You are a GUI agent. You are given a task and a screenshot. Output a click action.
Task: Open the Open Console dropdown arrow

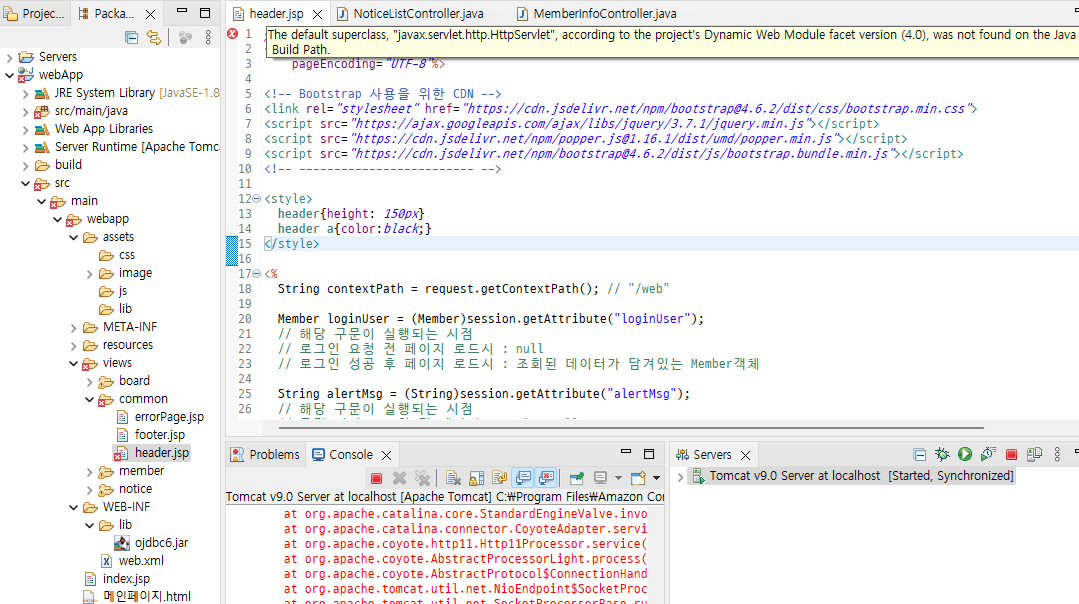656,478
